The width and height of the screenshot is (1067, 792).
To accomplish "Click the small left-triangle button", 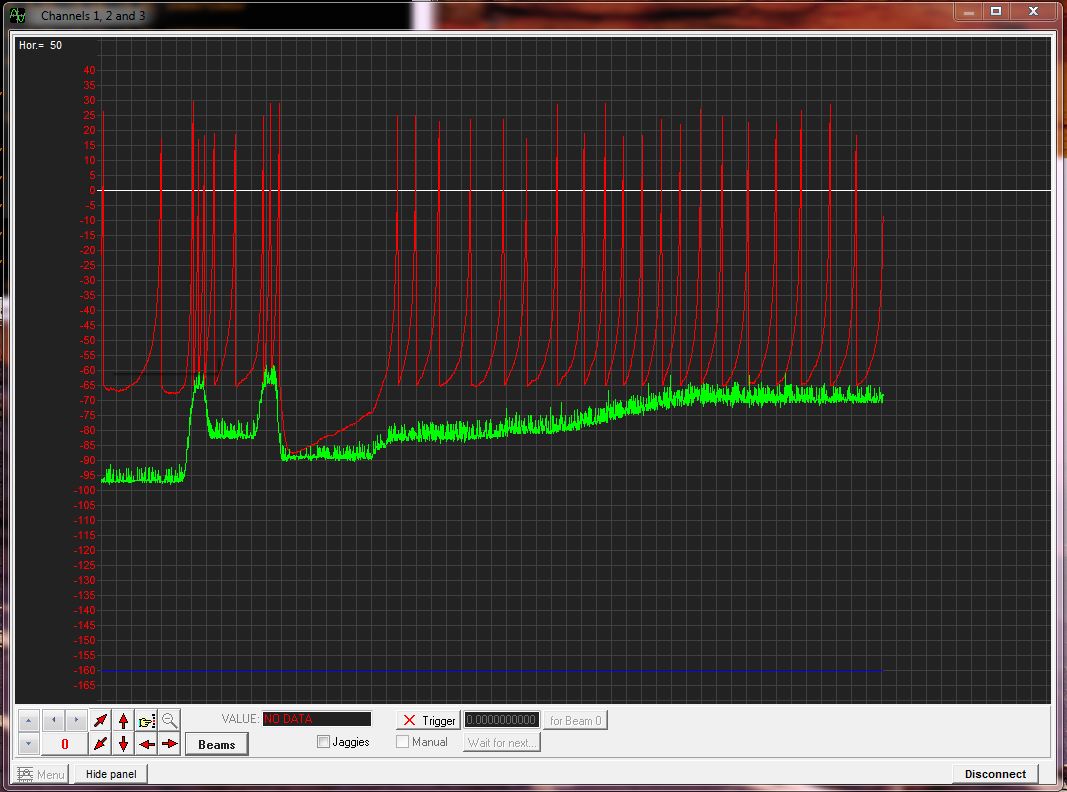I will (x=53, y=720).
